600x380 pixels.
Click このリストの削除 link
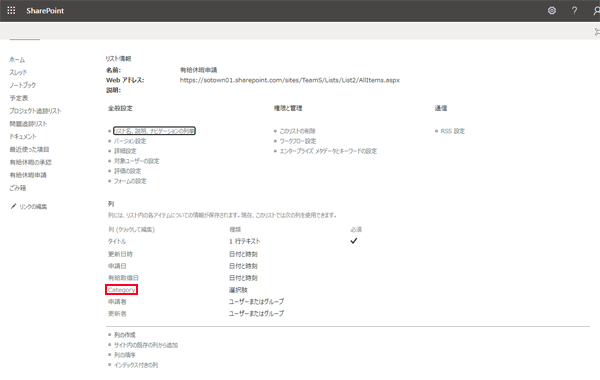point(297,131)
